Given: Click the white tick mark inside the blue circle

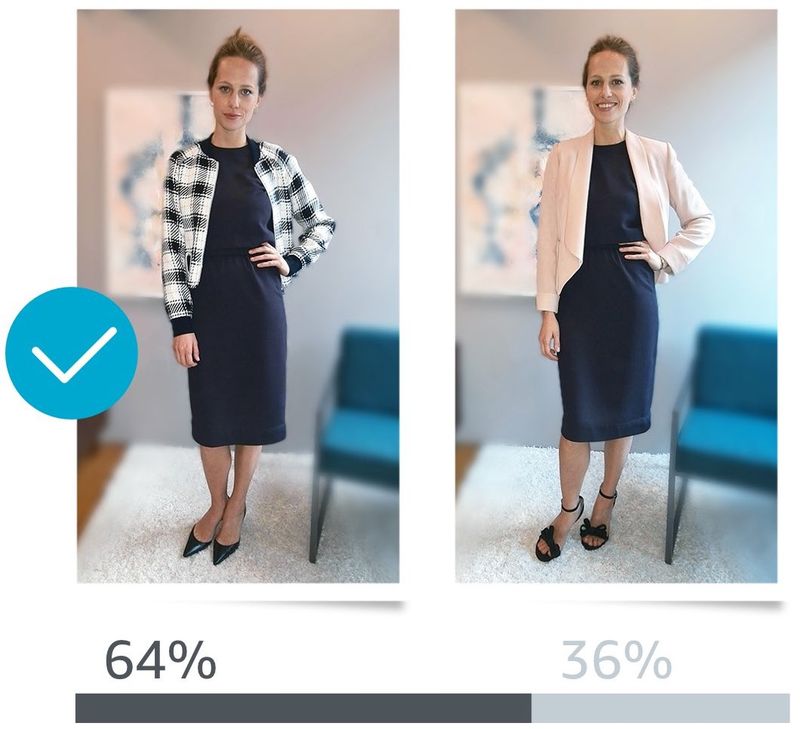Looking at the screenshot, I should coord(74,355).
